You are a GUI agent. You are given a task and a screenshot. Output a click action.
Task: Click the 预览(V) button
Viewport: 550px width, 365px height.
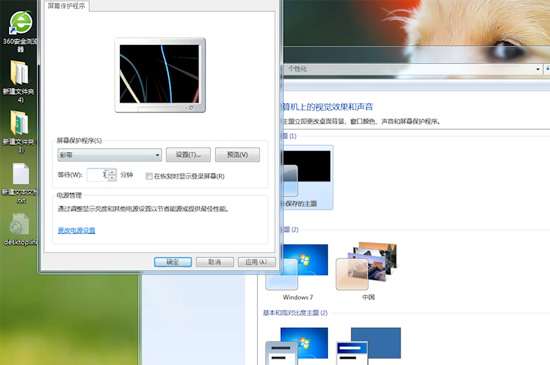237,155
